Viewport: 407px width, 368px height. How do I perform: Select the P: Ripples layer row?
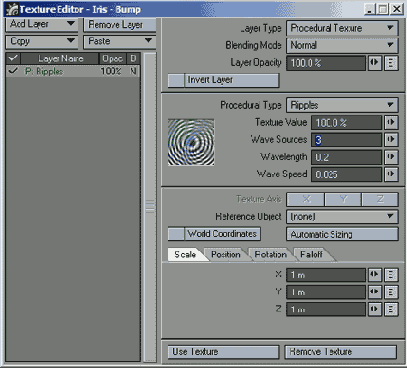click(x=73, y=71)
